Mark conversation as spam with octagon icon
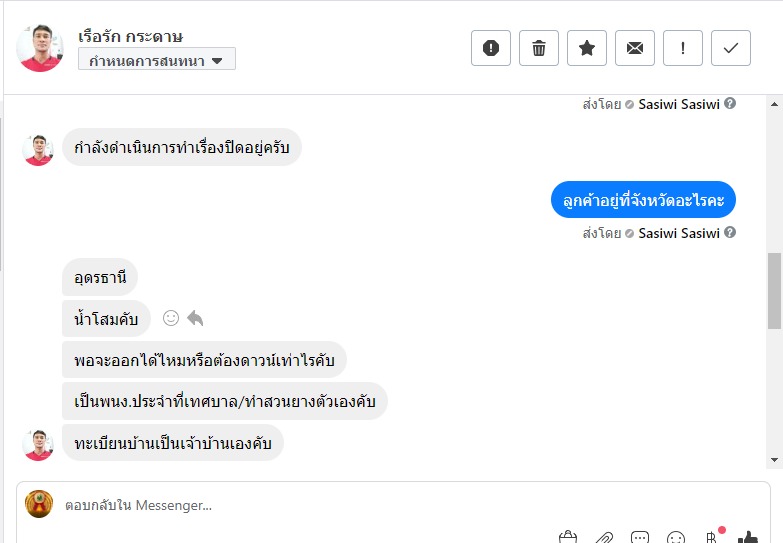Screen dimensions: 783x543 tap(491, 48)
